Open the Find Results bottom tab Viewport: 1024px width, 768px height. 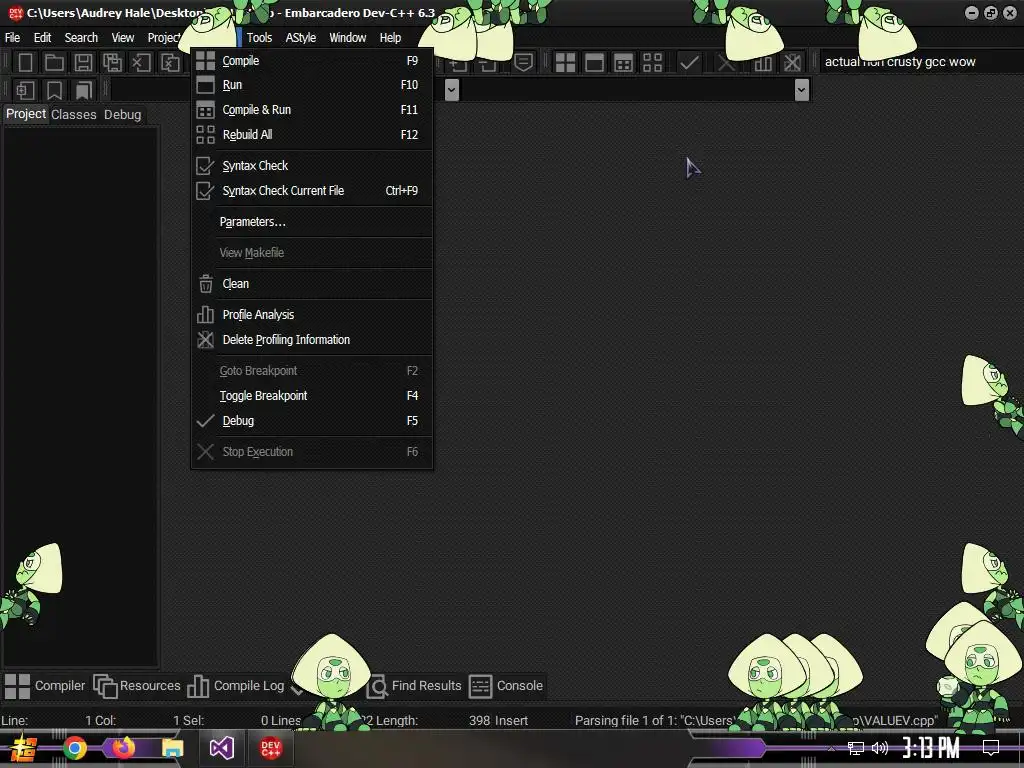click(414, 686)
